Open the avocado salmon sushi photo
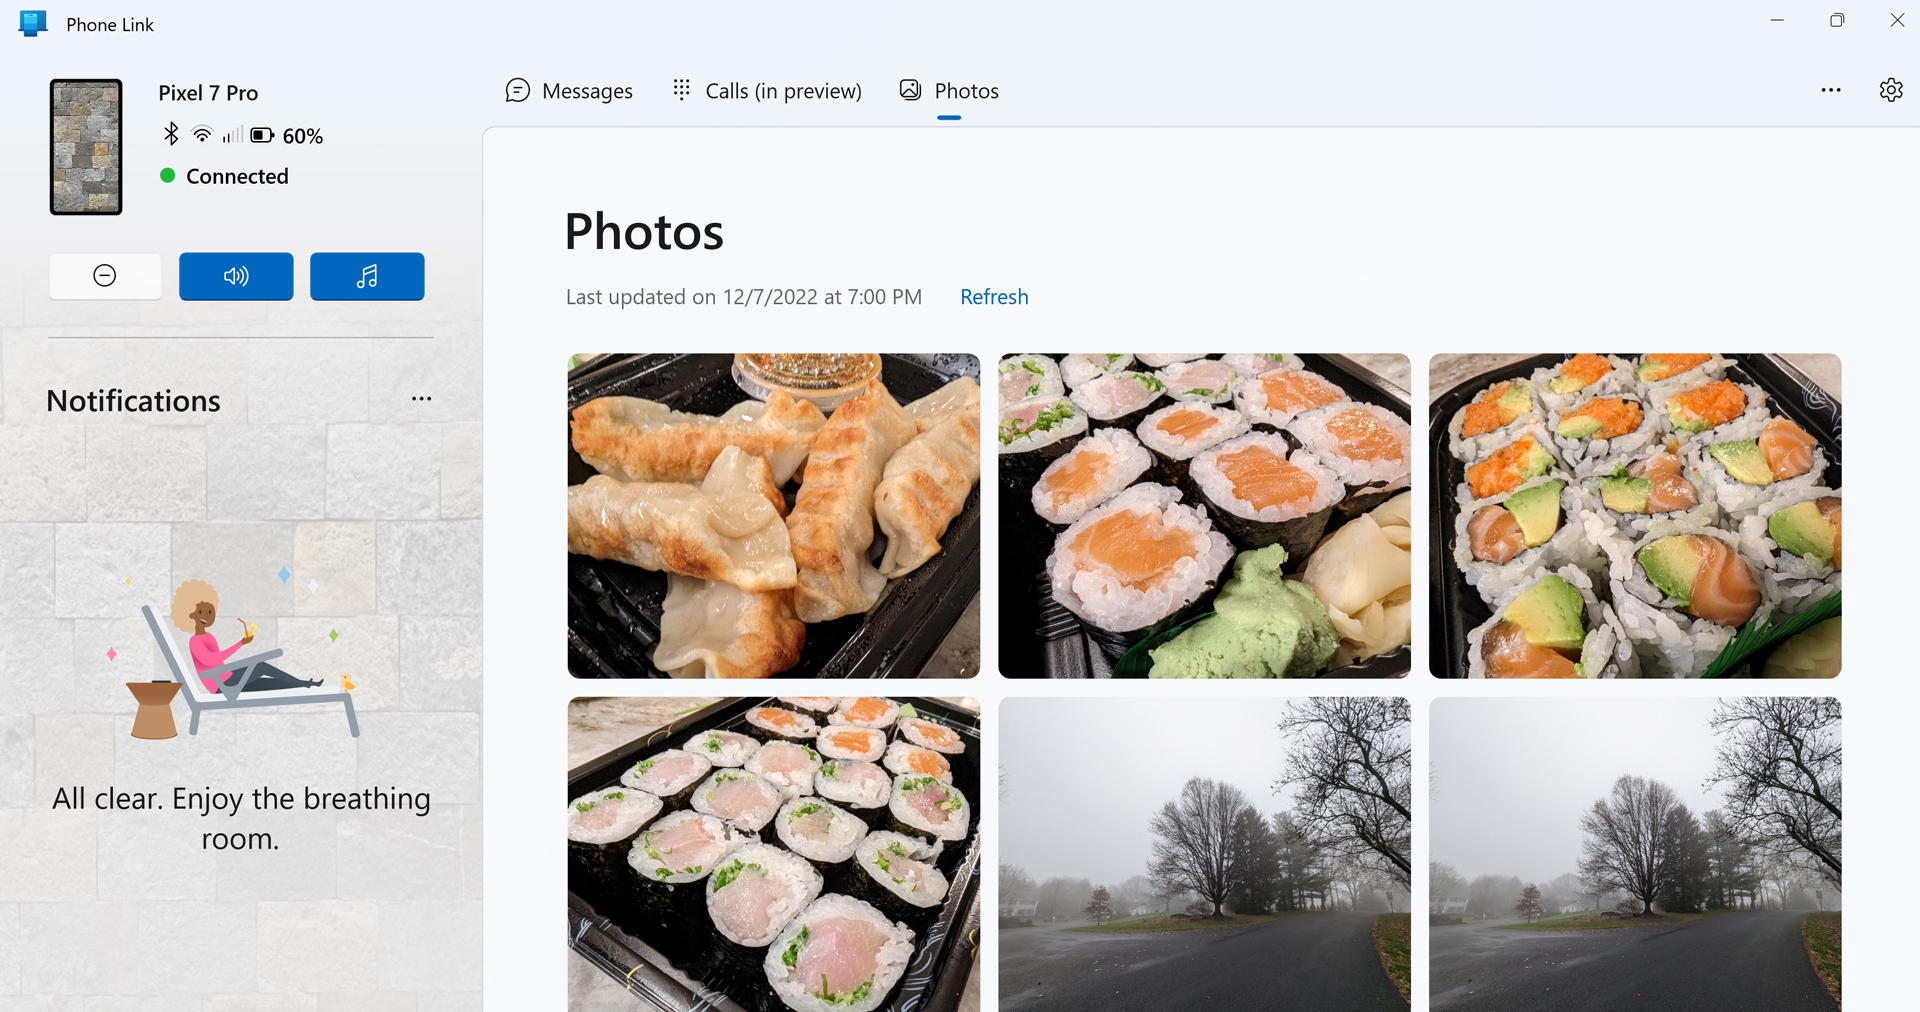Screen dimensions: 1920x1012 tap(1634, 515)
